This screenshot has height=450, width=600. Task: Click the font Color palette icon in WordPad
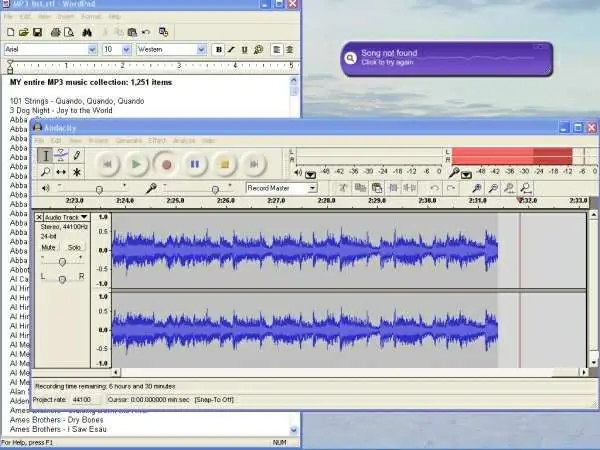coord(259,49)
